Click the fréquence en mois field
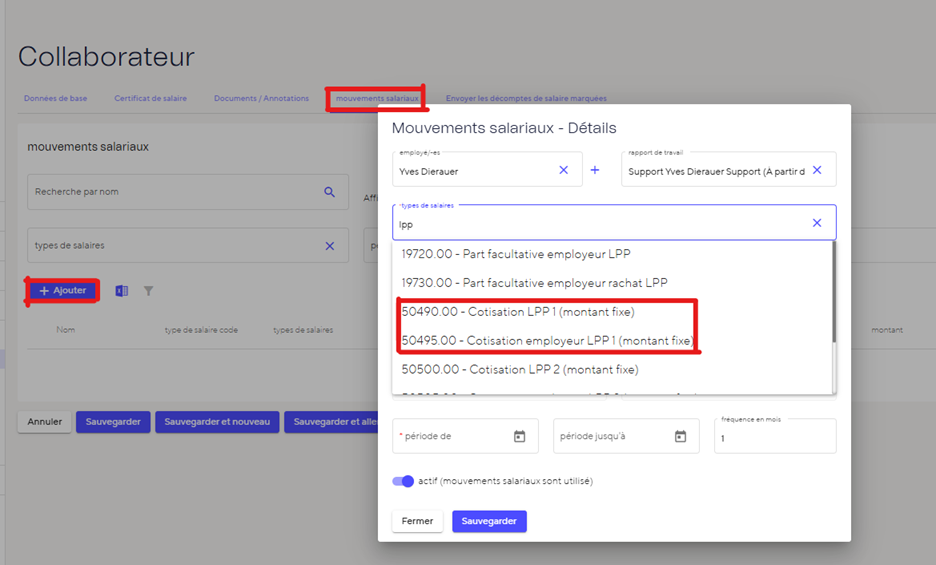 (x=774, y=439)
